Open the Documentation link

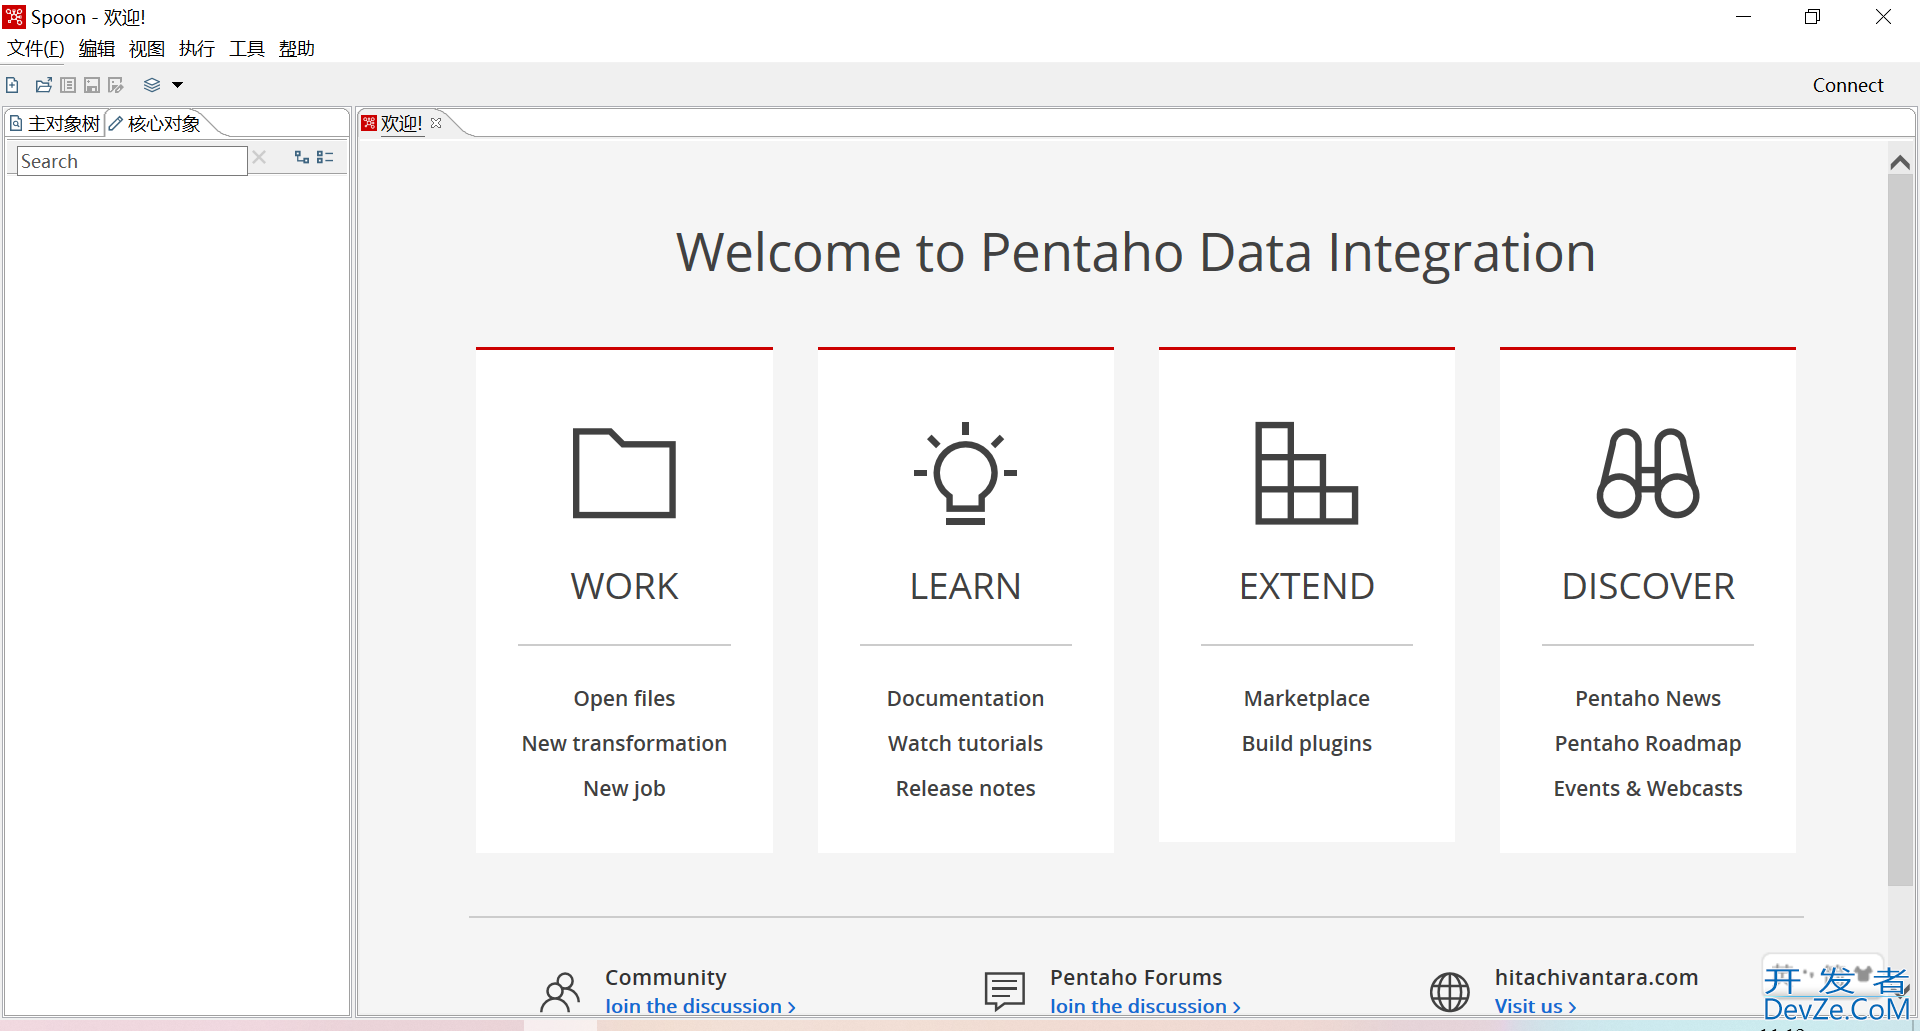(x=965, y=698)
